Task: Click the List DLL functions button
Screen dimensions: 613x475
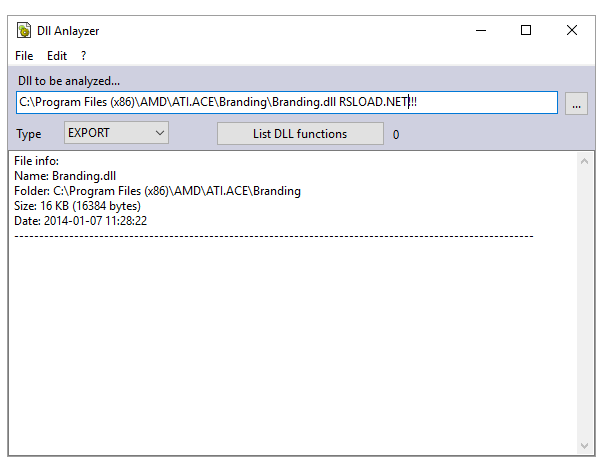Action: [300, 134]
